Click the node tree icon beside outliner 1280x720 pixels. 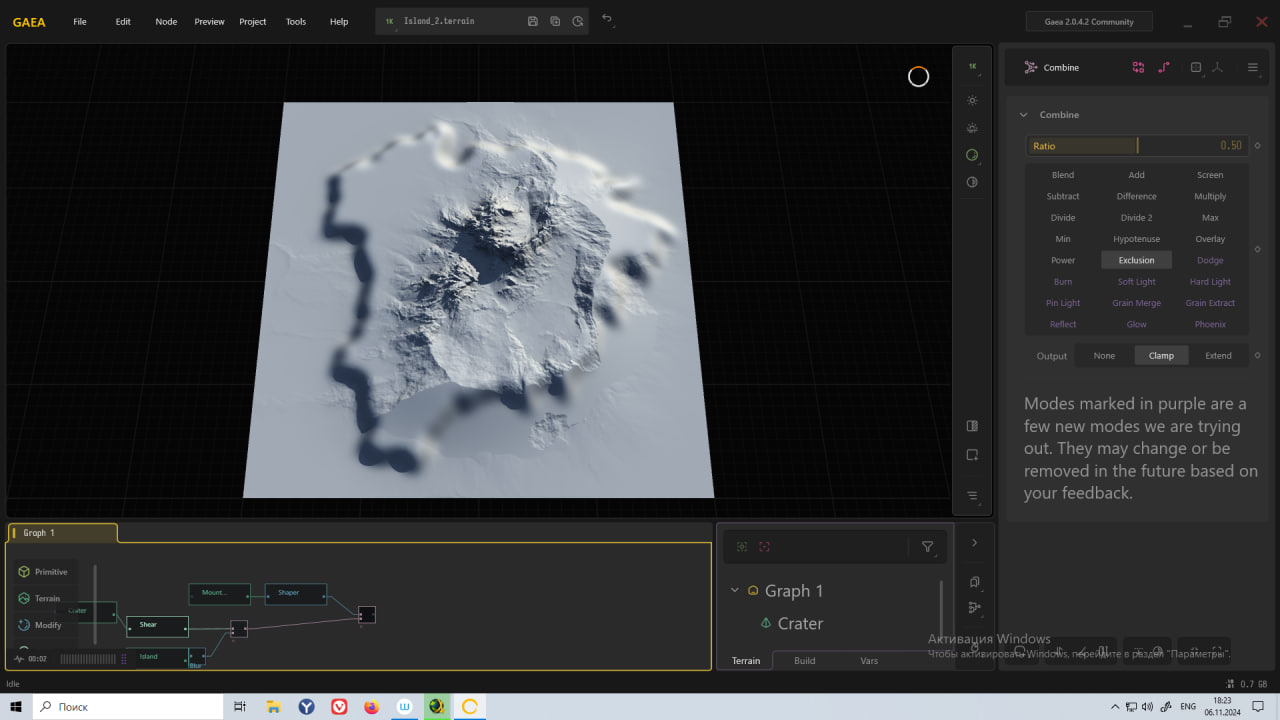pyautogui.click(x=974, y=608)
